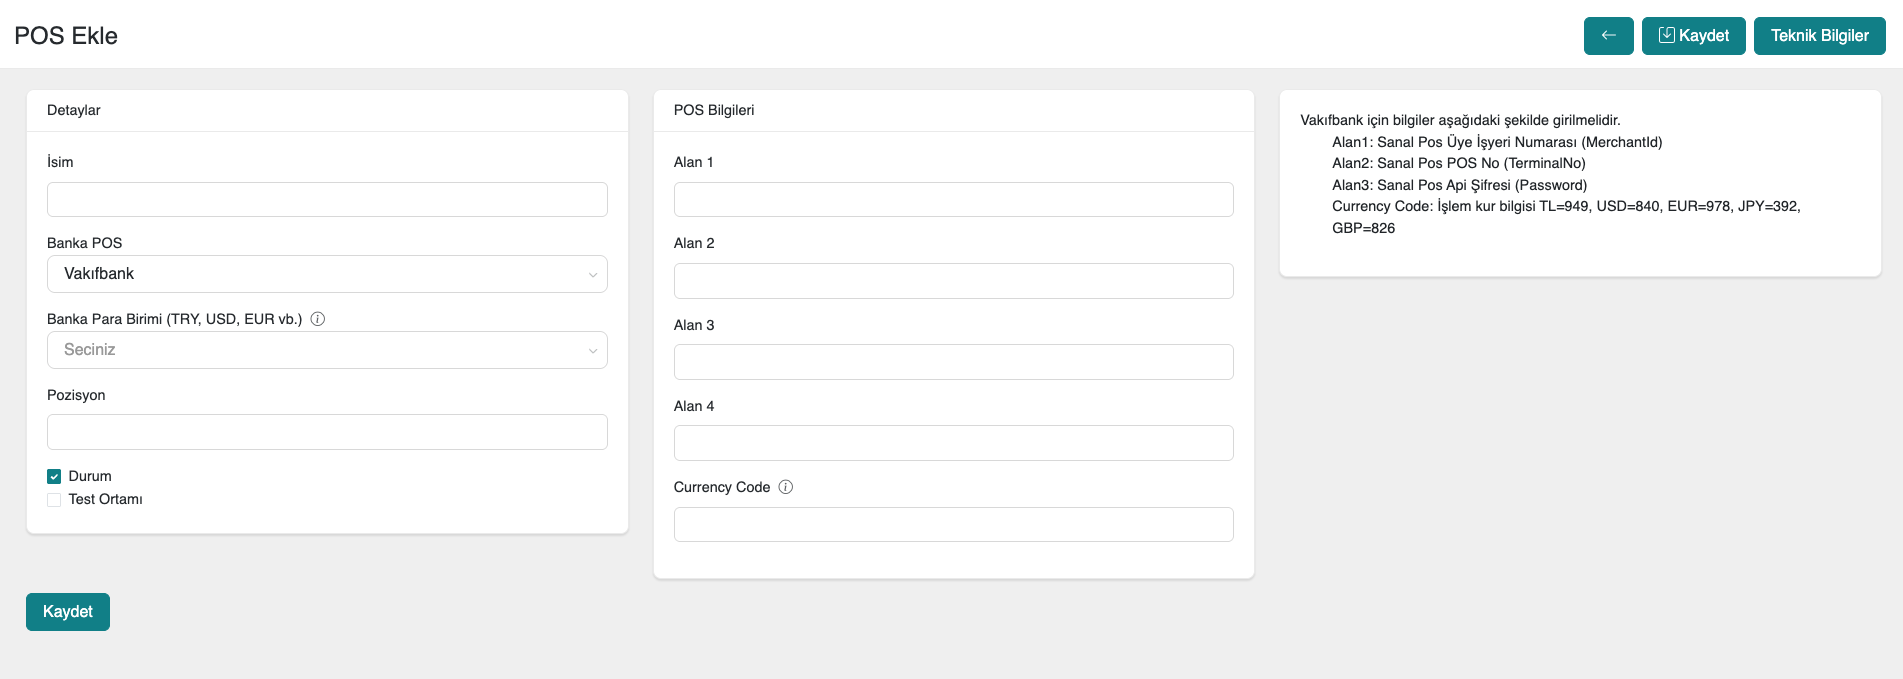Click the top Kaydet save button
The width and height of the screenshot is (1903, 679).
click(1693, 36)
